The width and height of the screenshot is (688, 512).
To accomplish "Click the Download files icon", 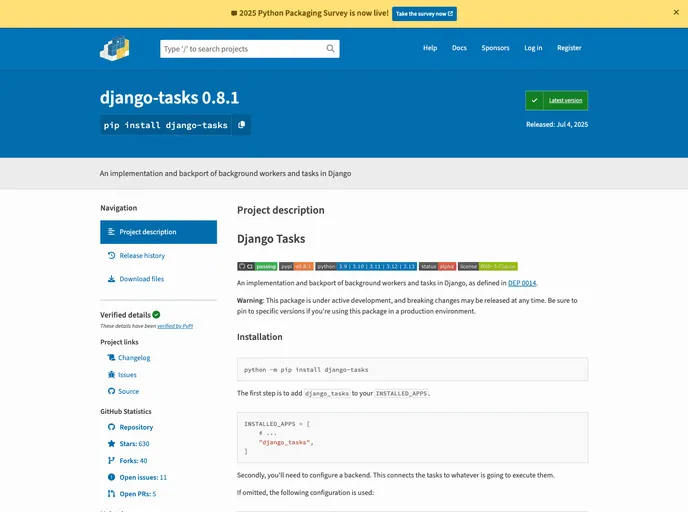I will tap(111, 279).
